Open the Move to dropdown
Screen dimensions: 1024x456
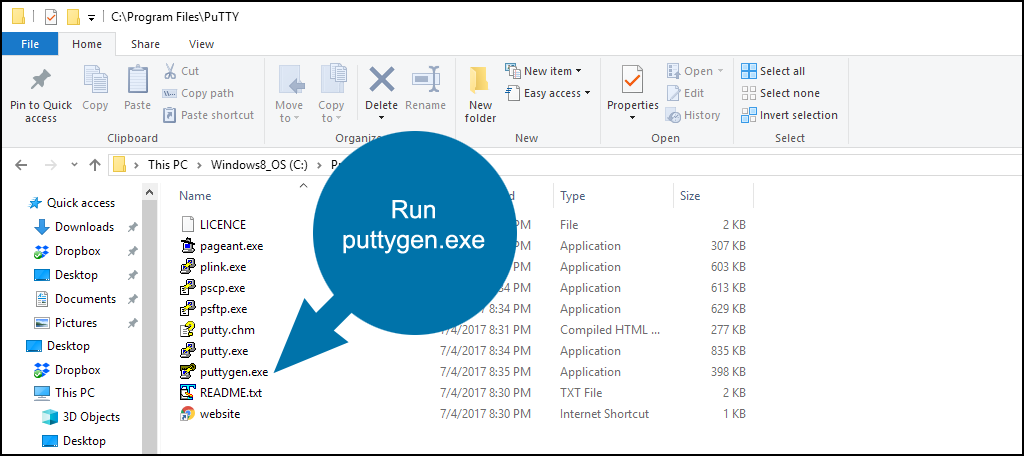(x=289, y=93)
